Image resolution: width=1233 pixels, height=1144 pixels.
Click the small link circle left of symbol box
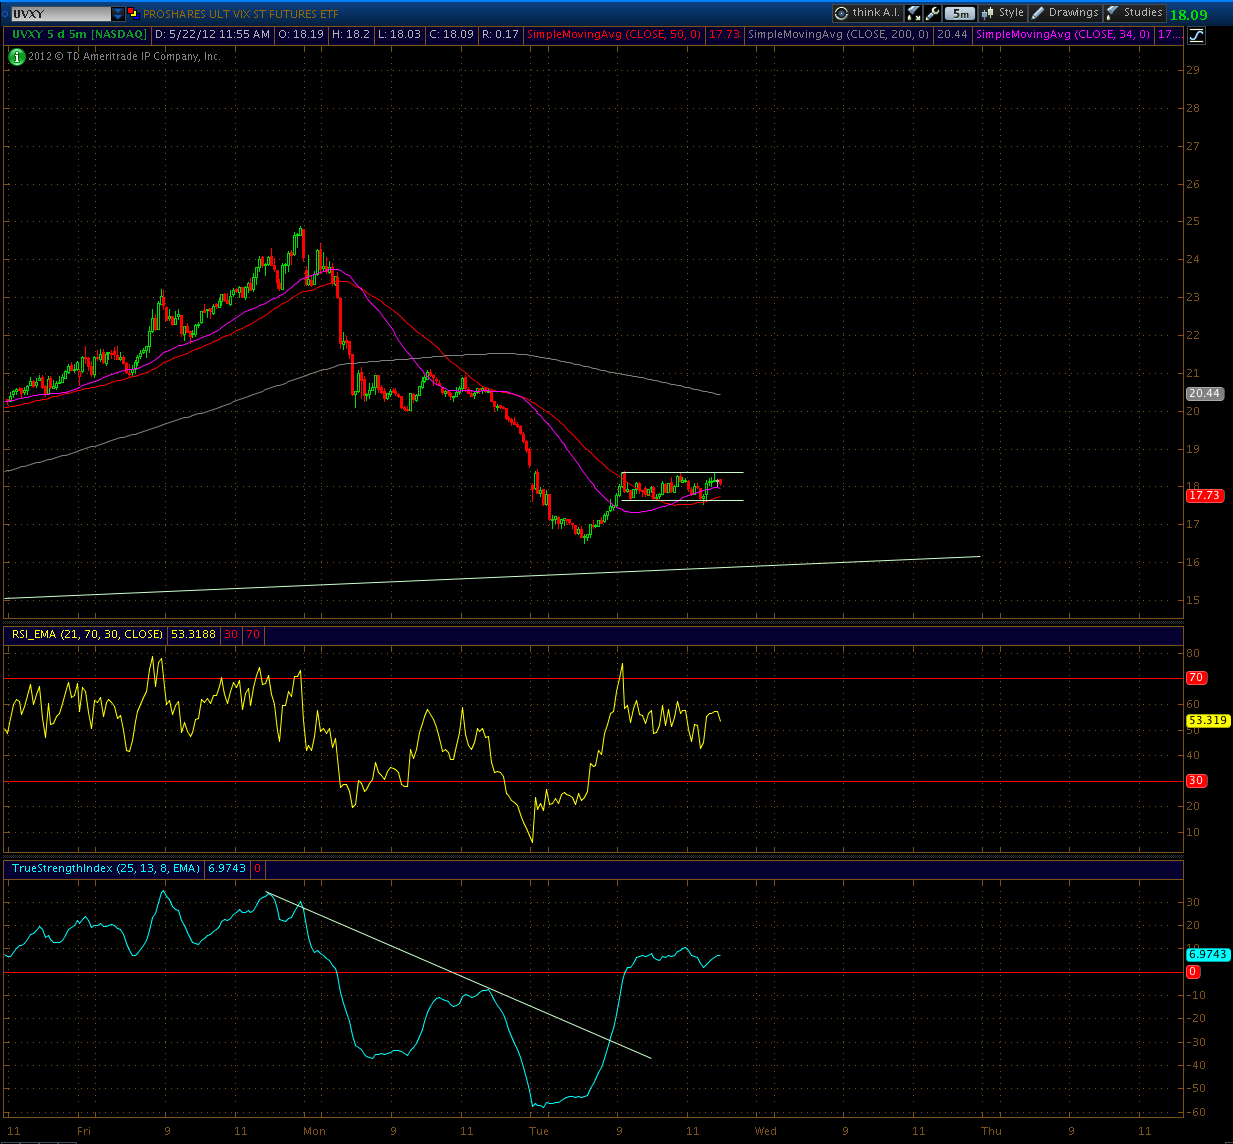4,14
